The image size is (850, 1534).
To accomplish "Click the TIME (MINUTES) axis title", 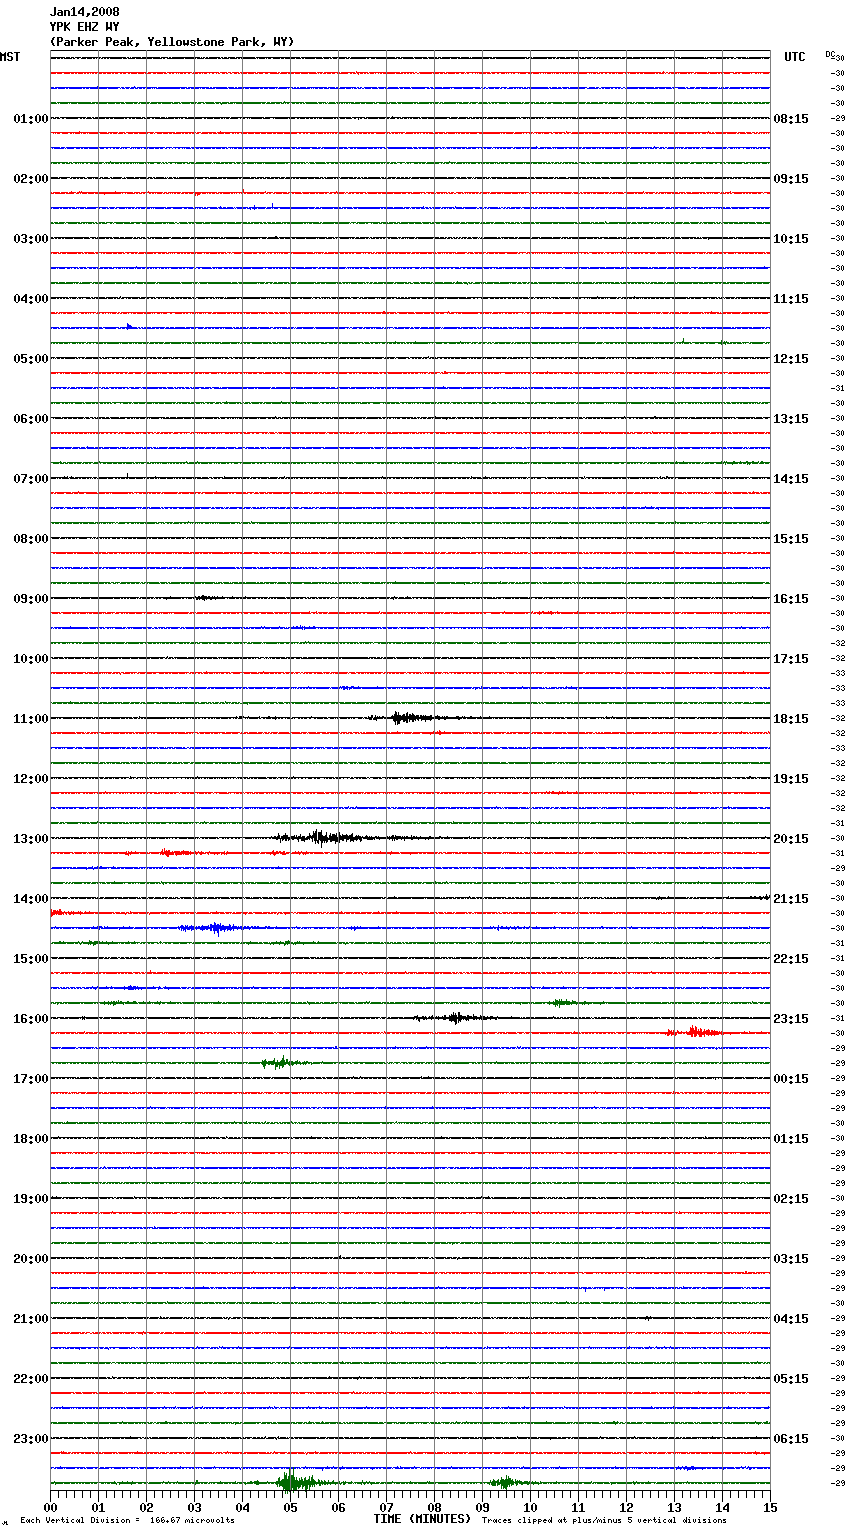I will point(422,1519).
